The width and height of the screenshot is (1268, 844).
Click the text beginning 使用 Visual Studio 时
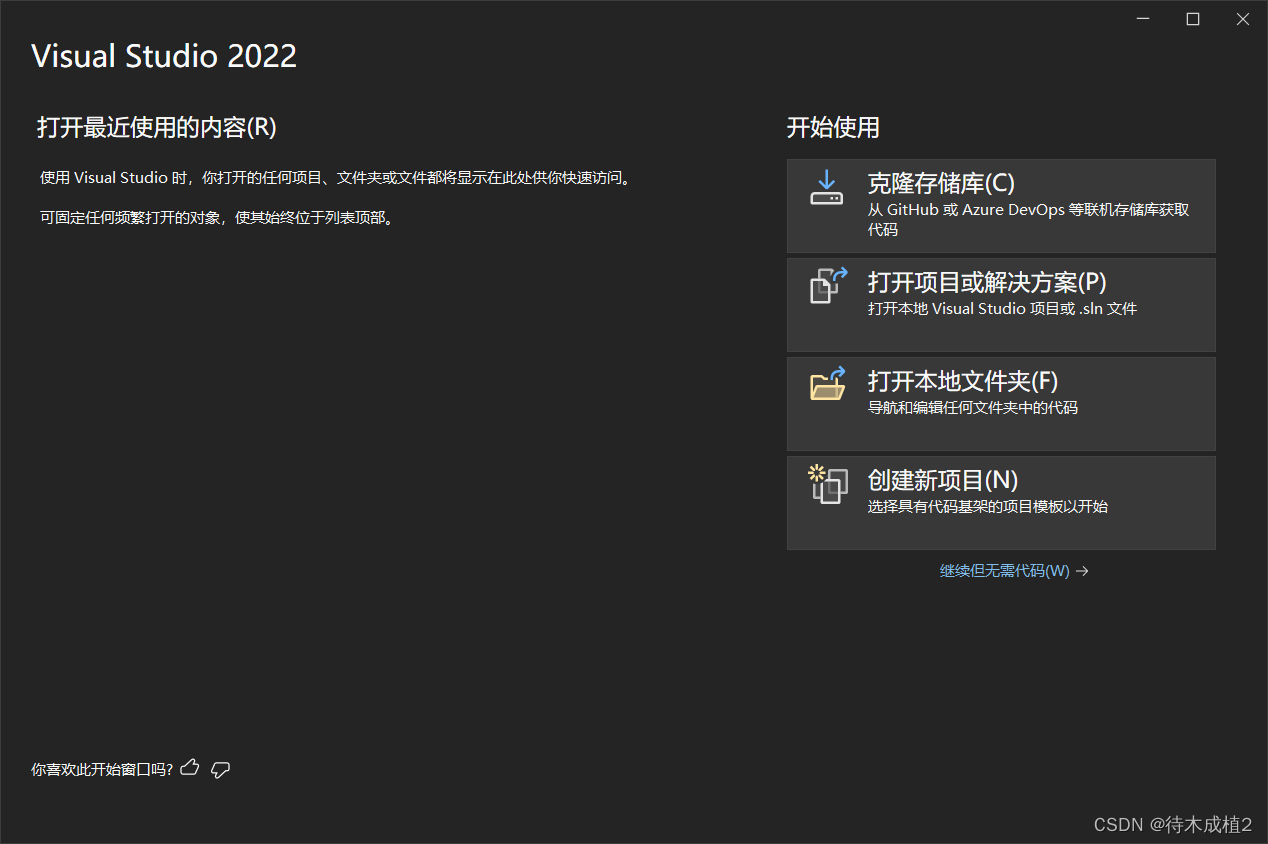336,178
